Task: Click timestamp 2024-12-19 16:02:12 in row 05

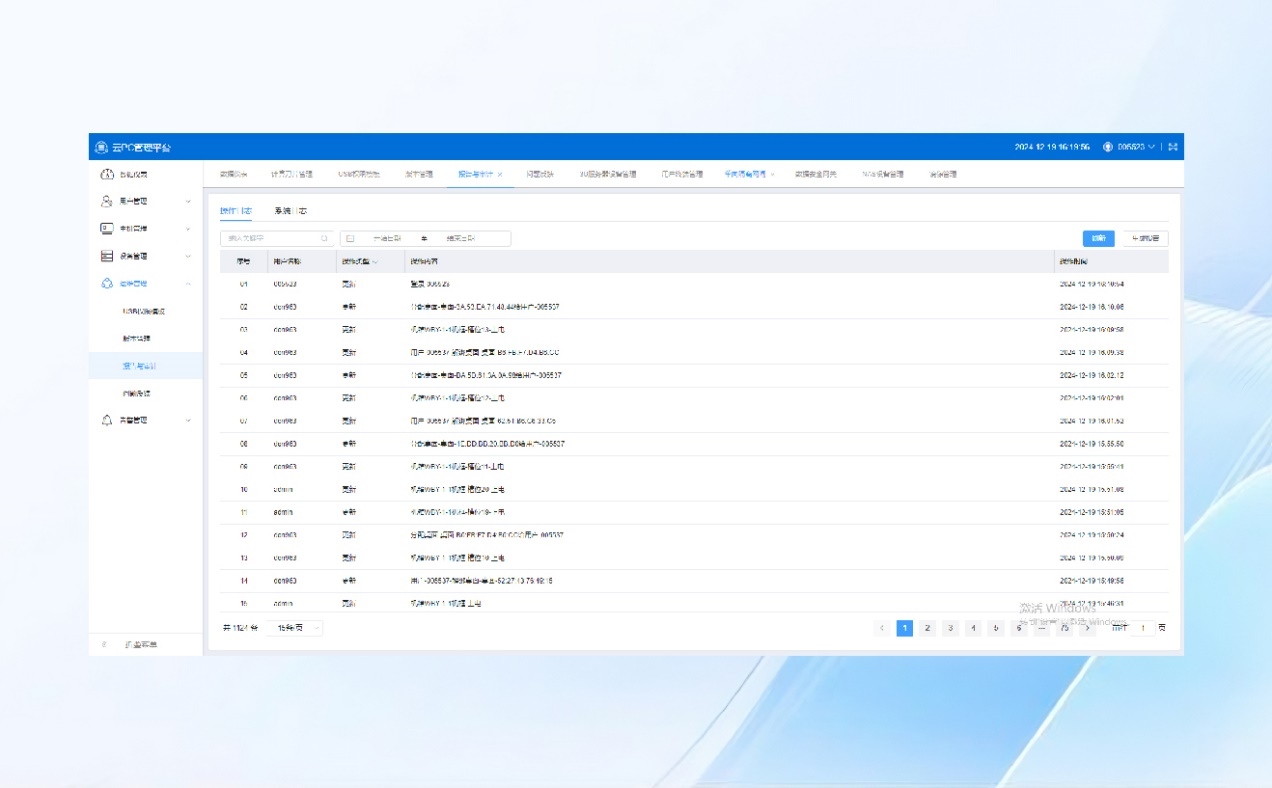Action: [1091, 375]
